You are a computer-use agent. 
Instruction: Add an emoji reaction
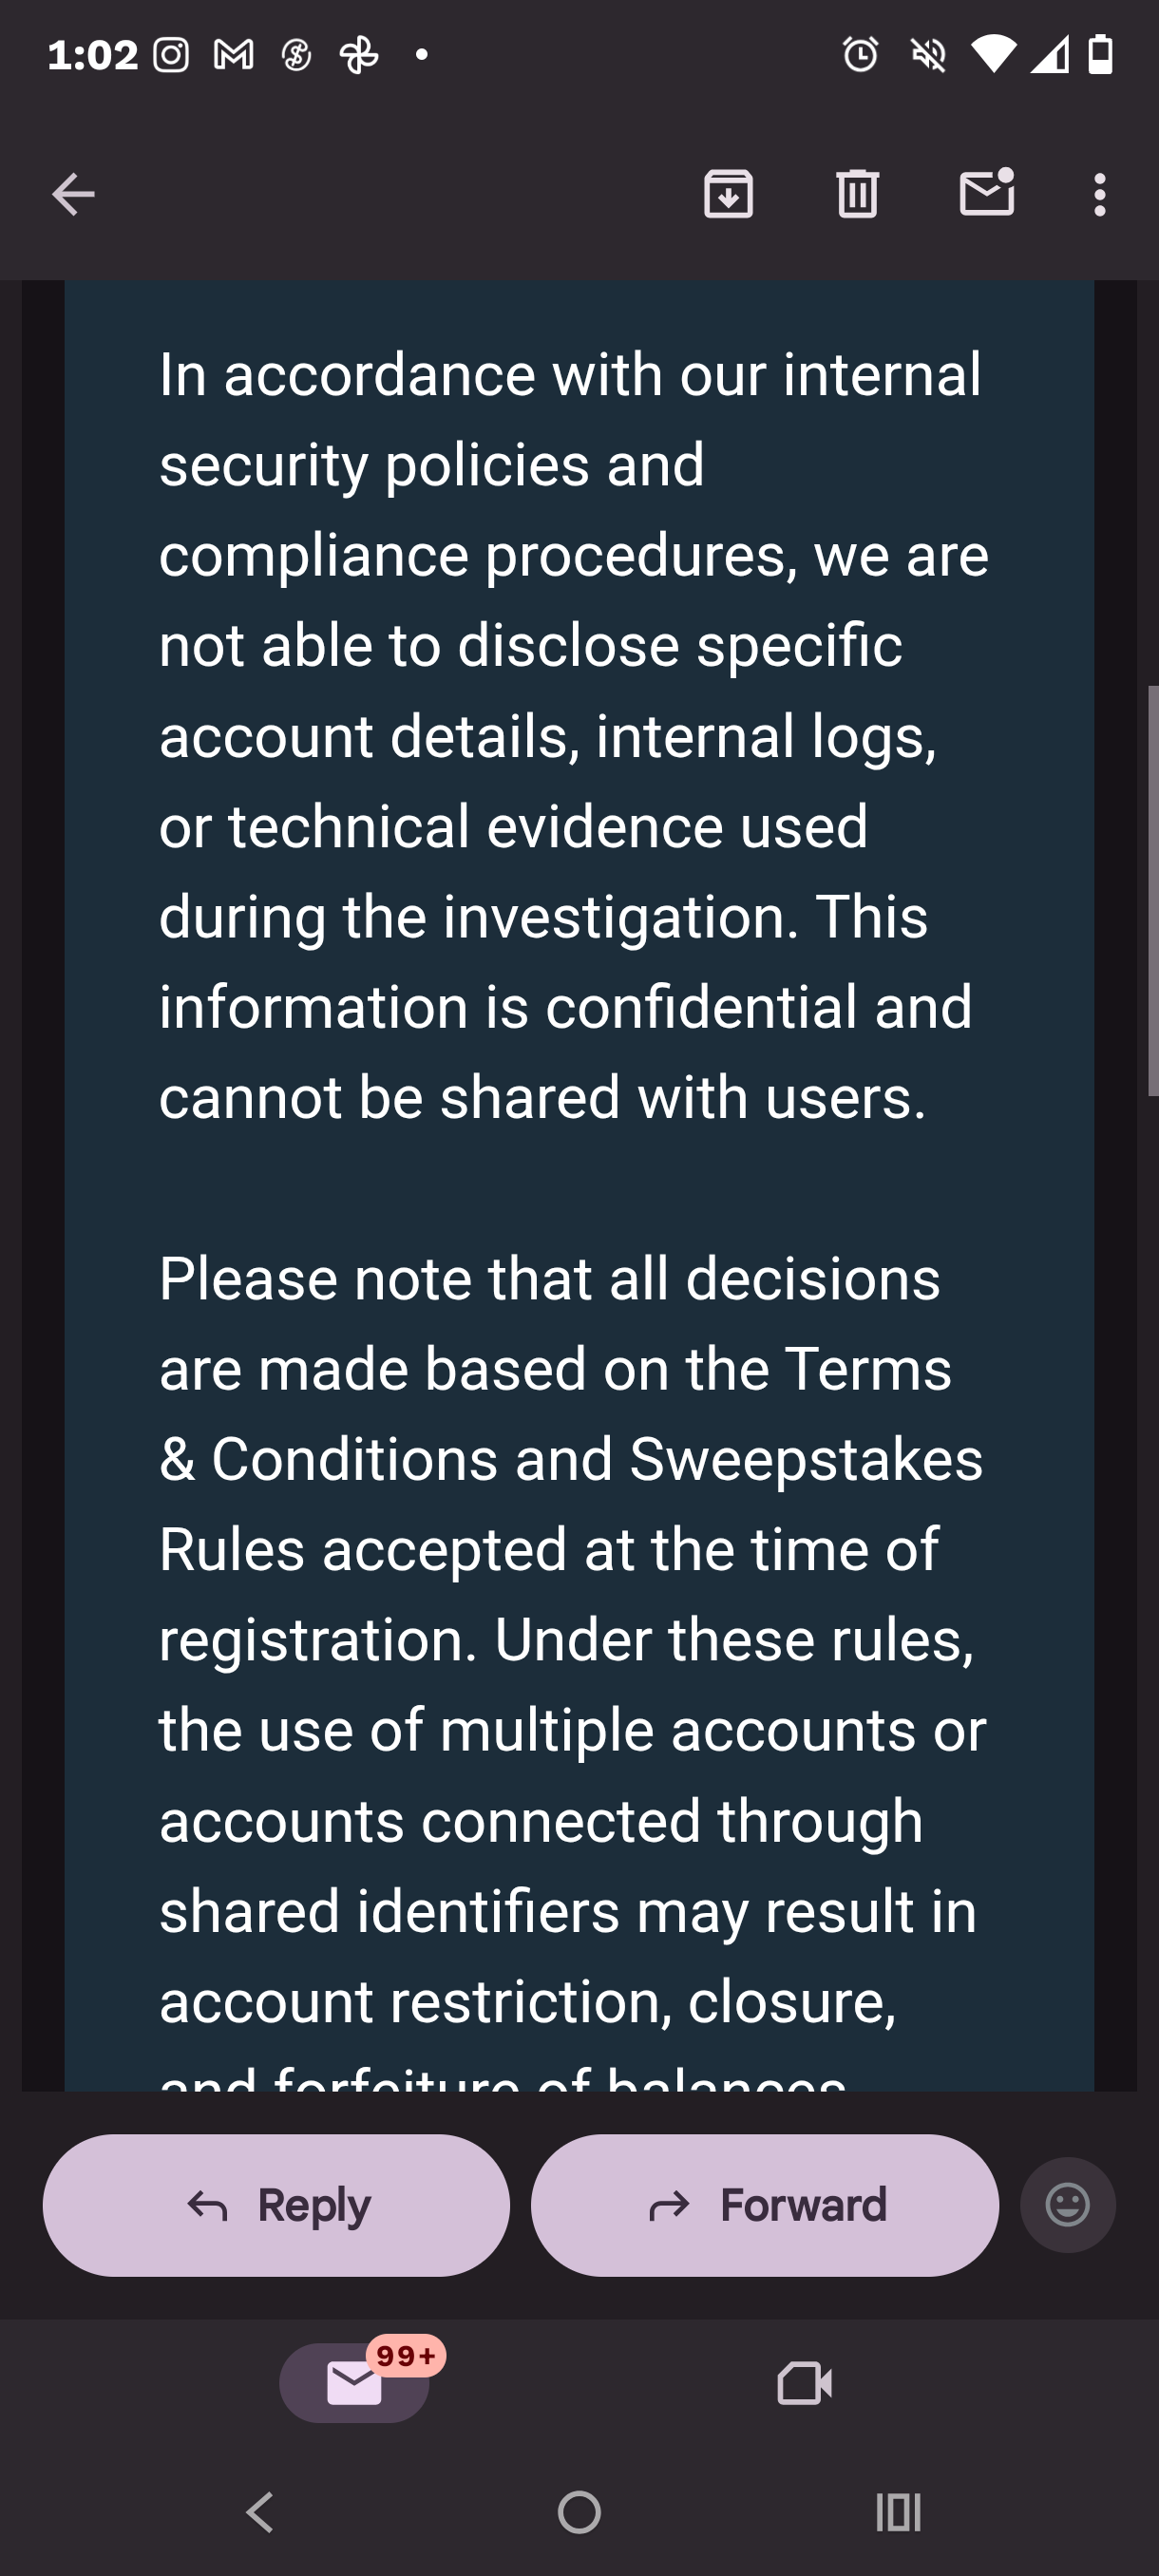(x=1067, y=2205)
